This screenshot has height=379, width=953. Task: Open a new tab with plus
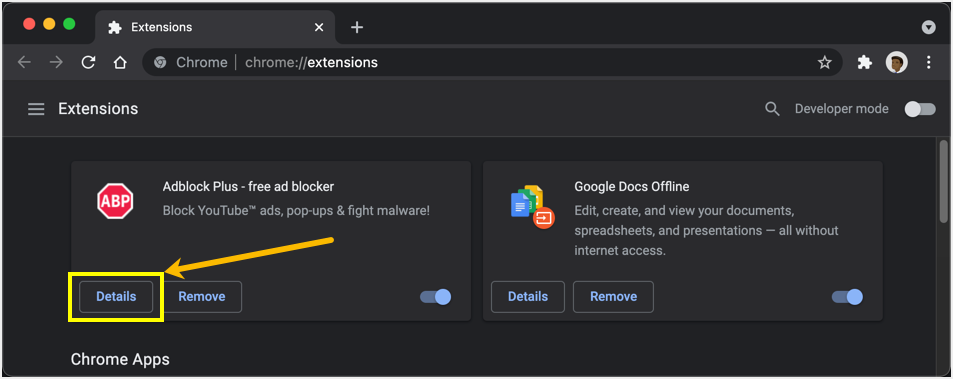pyautogui.click(x=357, y=27)
